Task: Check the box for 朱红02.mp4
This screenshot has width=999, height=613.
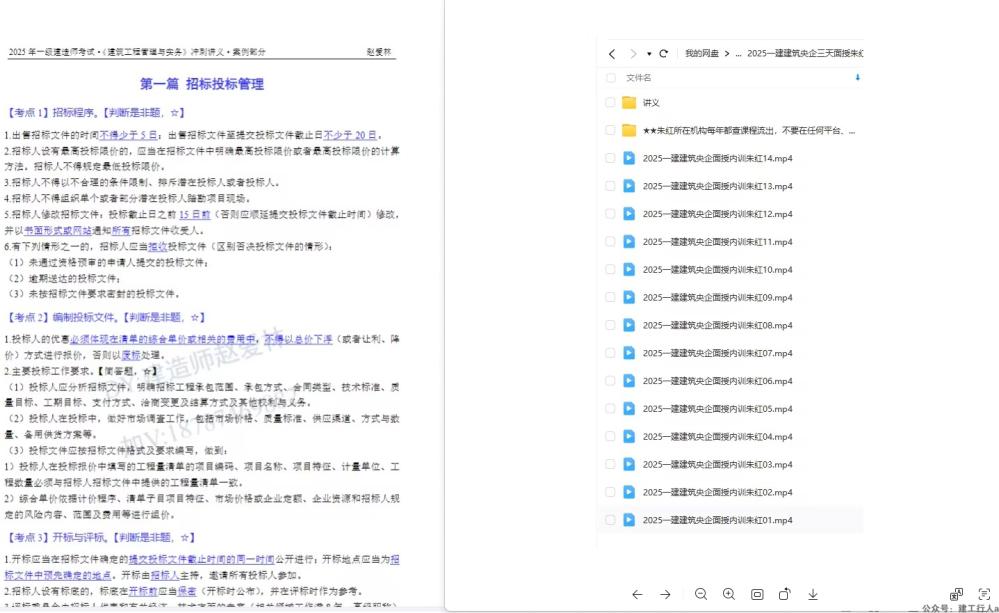Action: pyautogui.click(x=610, y=492)
